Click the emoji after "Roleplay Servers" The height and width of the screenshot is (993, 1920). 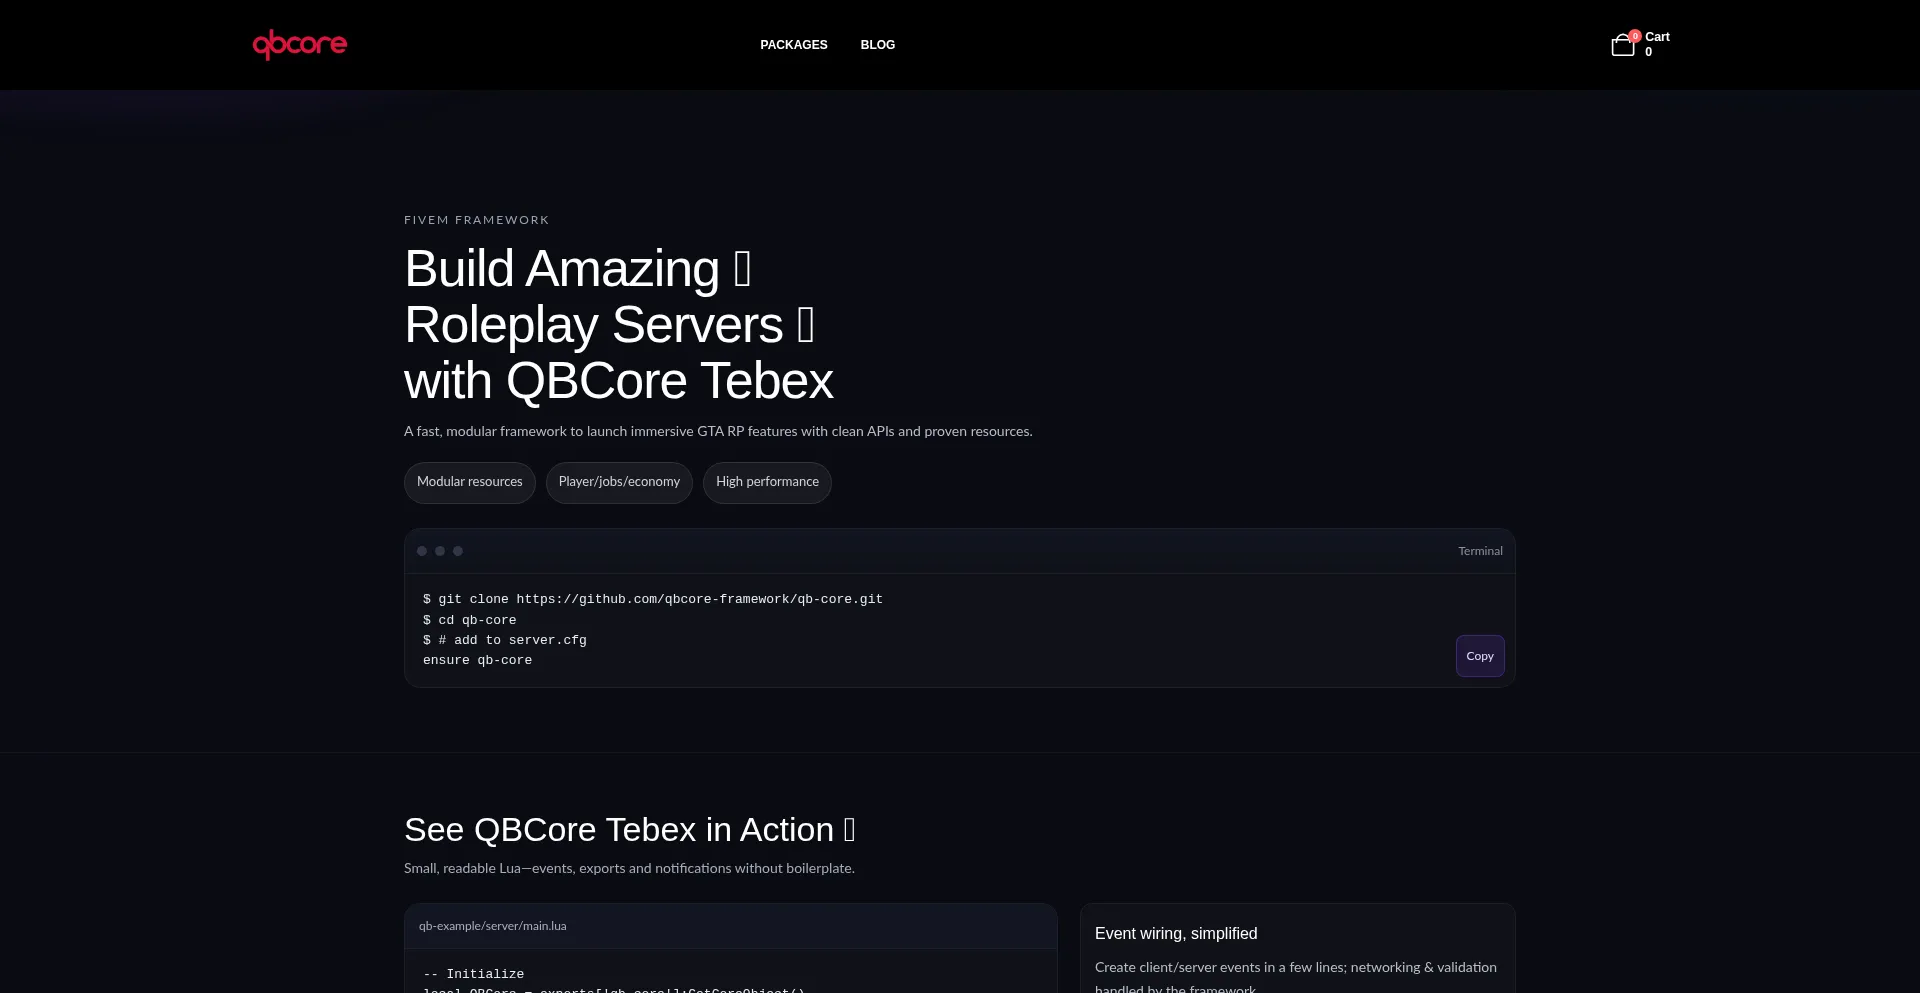tap(805, 325)
